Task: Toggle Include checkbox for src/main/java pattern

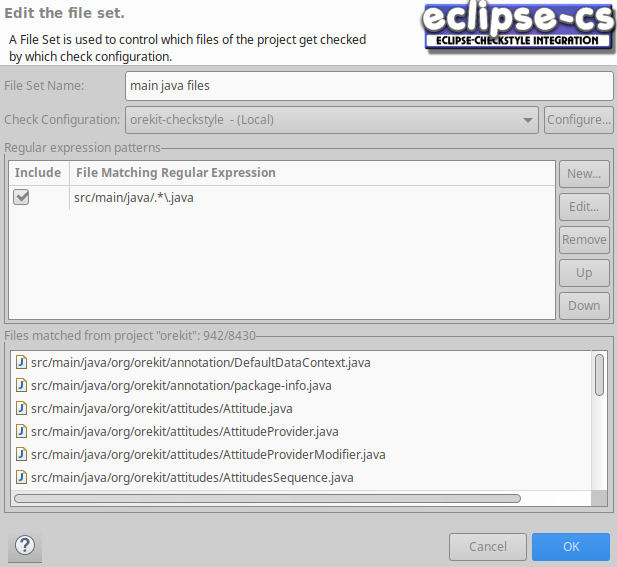Action: 21,198
